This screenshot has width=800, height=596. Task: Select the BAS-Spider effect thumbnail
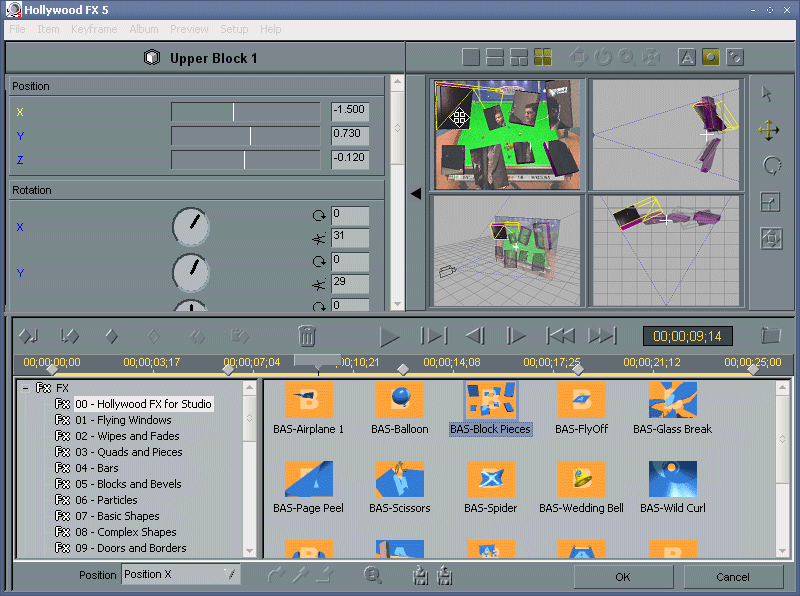coord(490,479)
